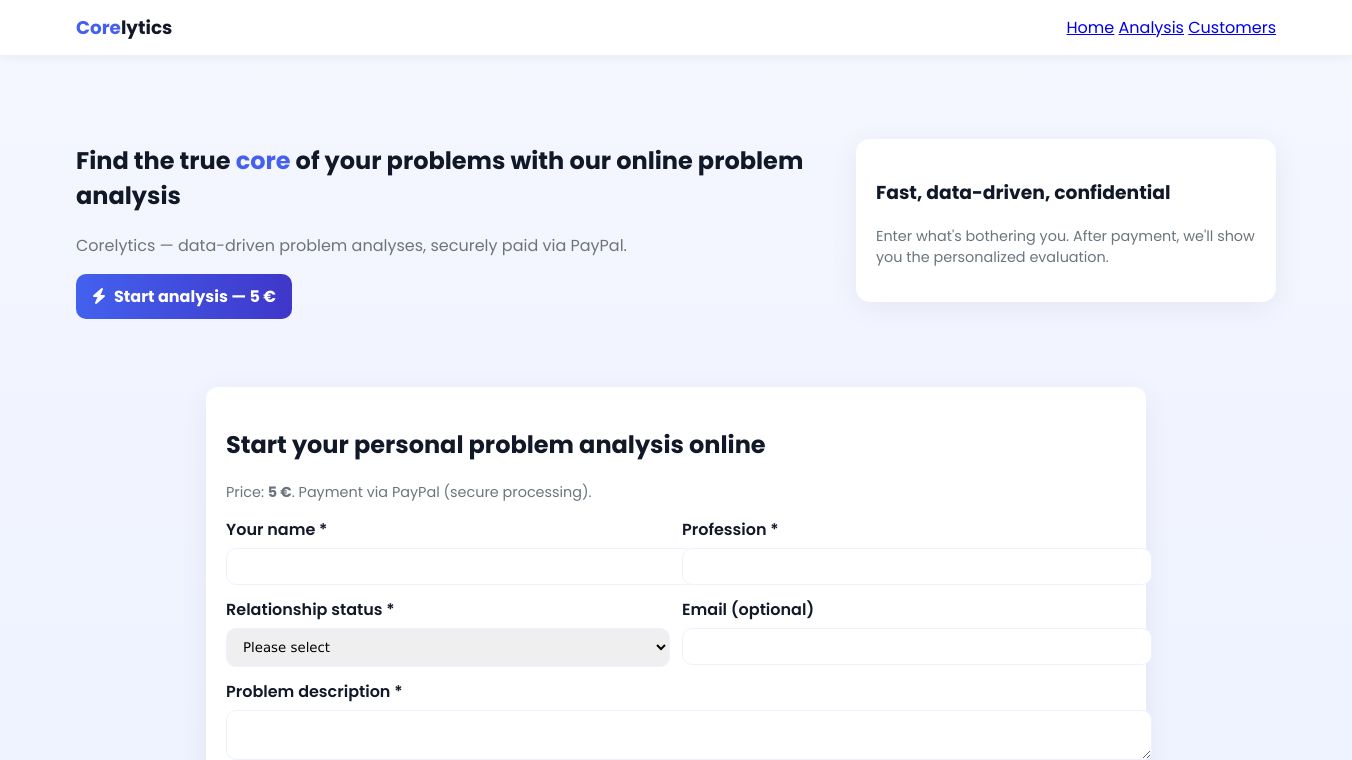Click the arrow on the Relationship status select

click(x=660, y=647)
